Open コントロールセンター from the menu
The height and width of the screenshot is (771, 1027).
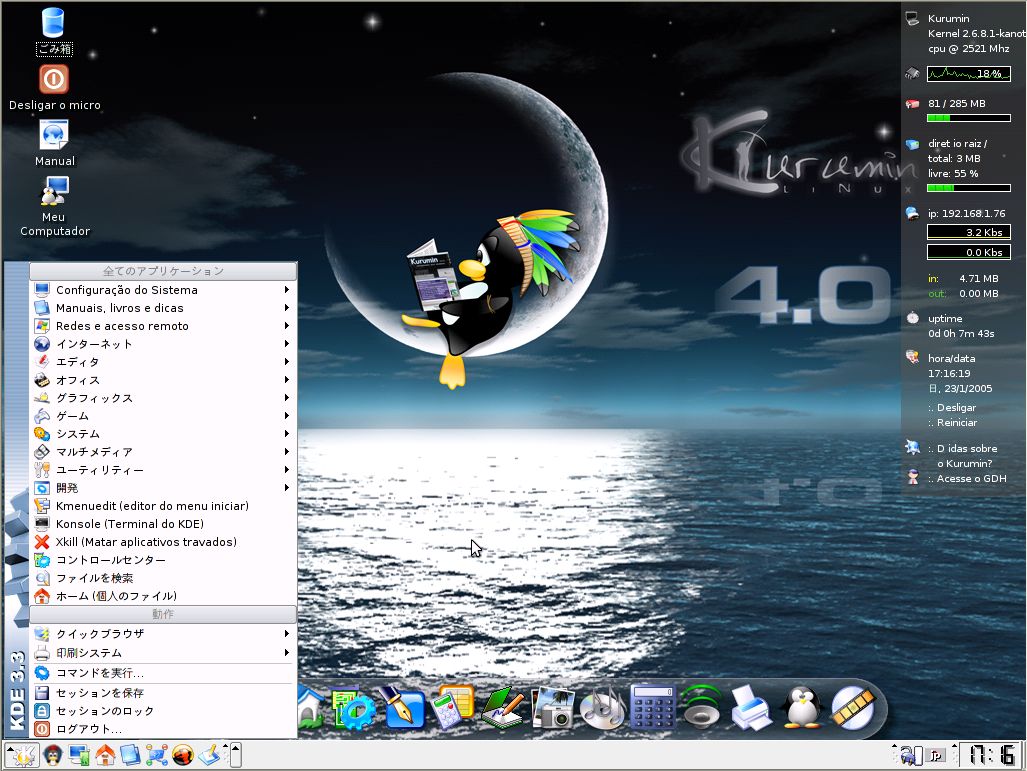tap(163, 560)
